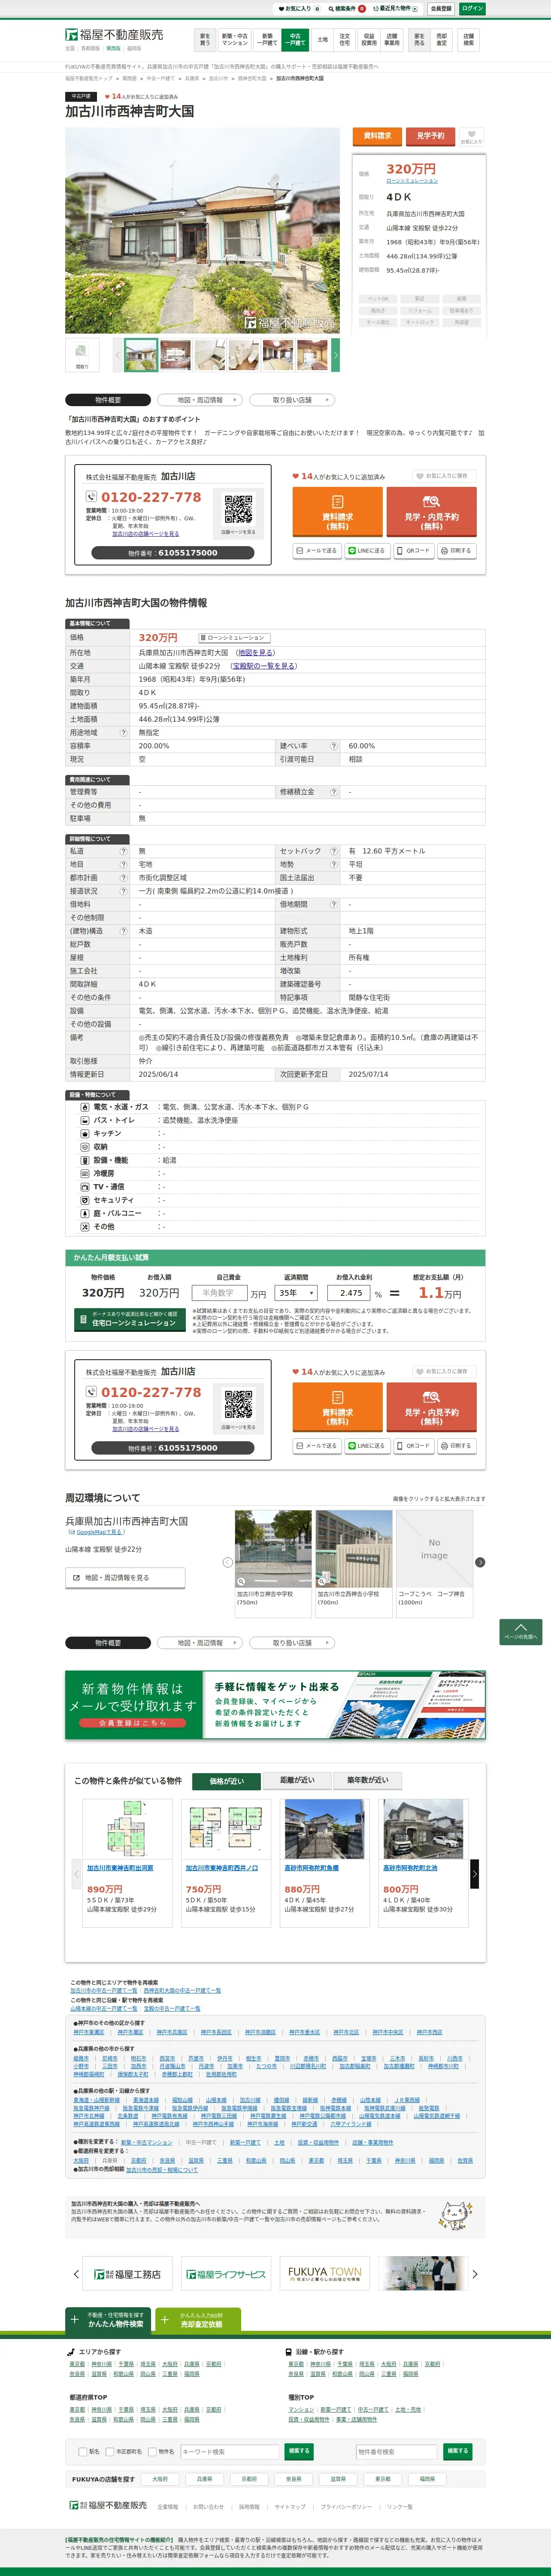
Task: Toggle the 駅名 checkbox in keyword search
Action: point(83,2451)
